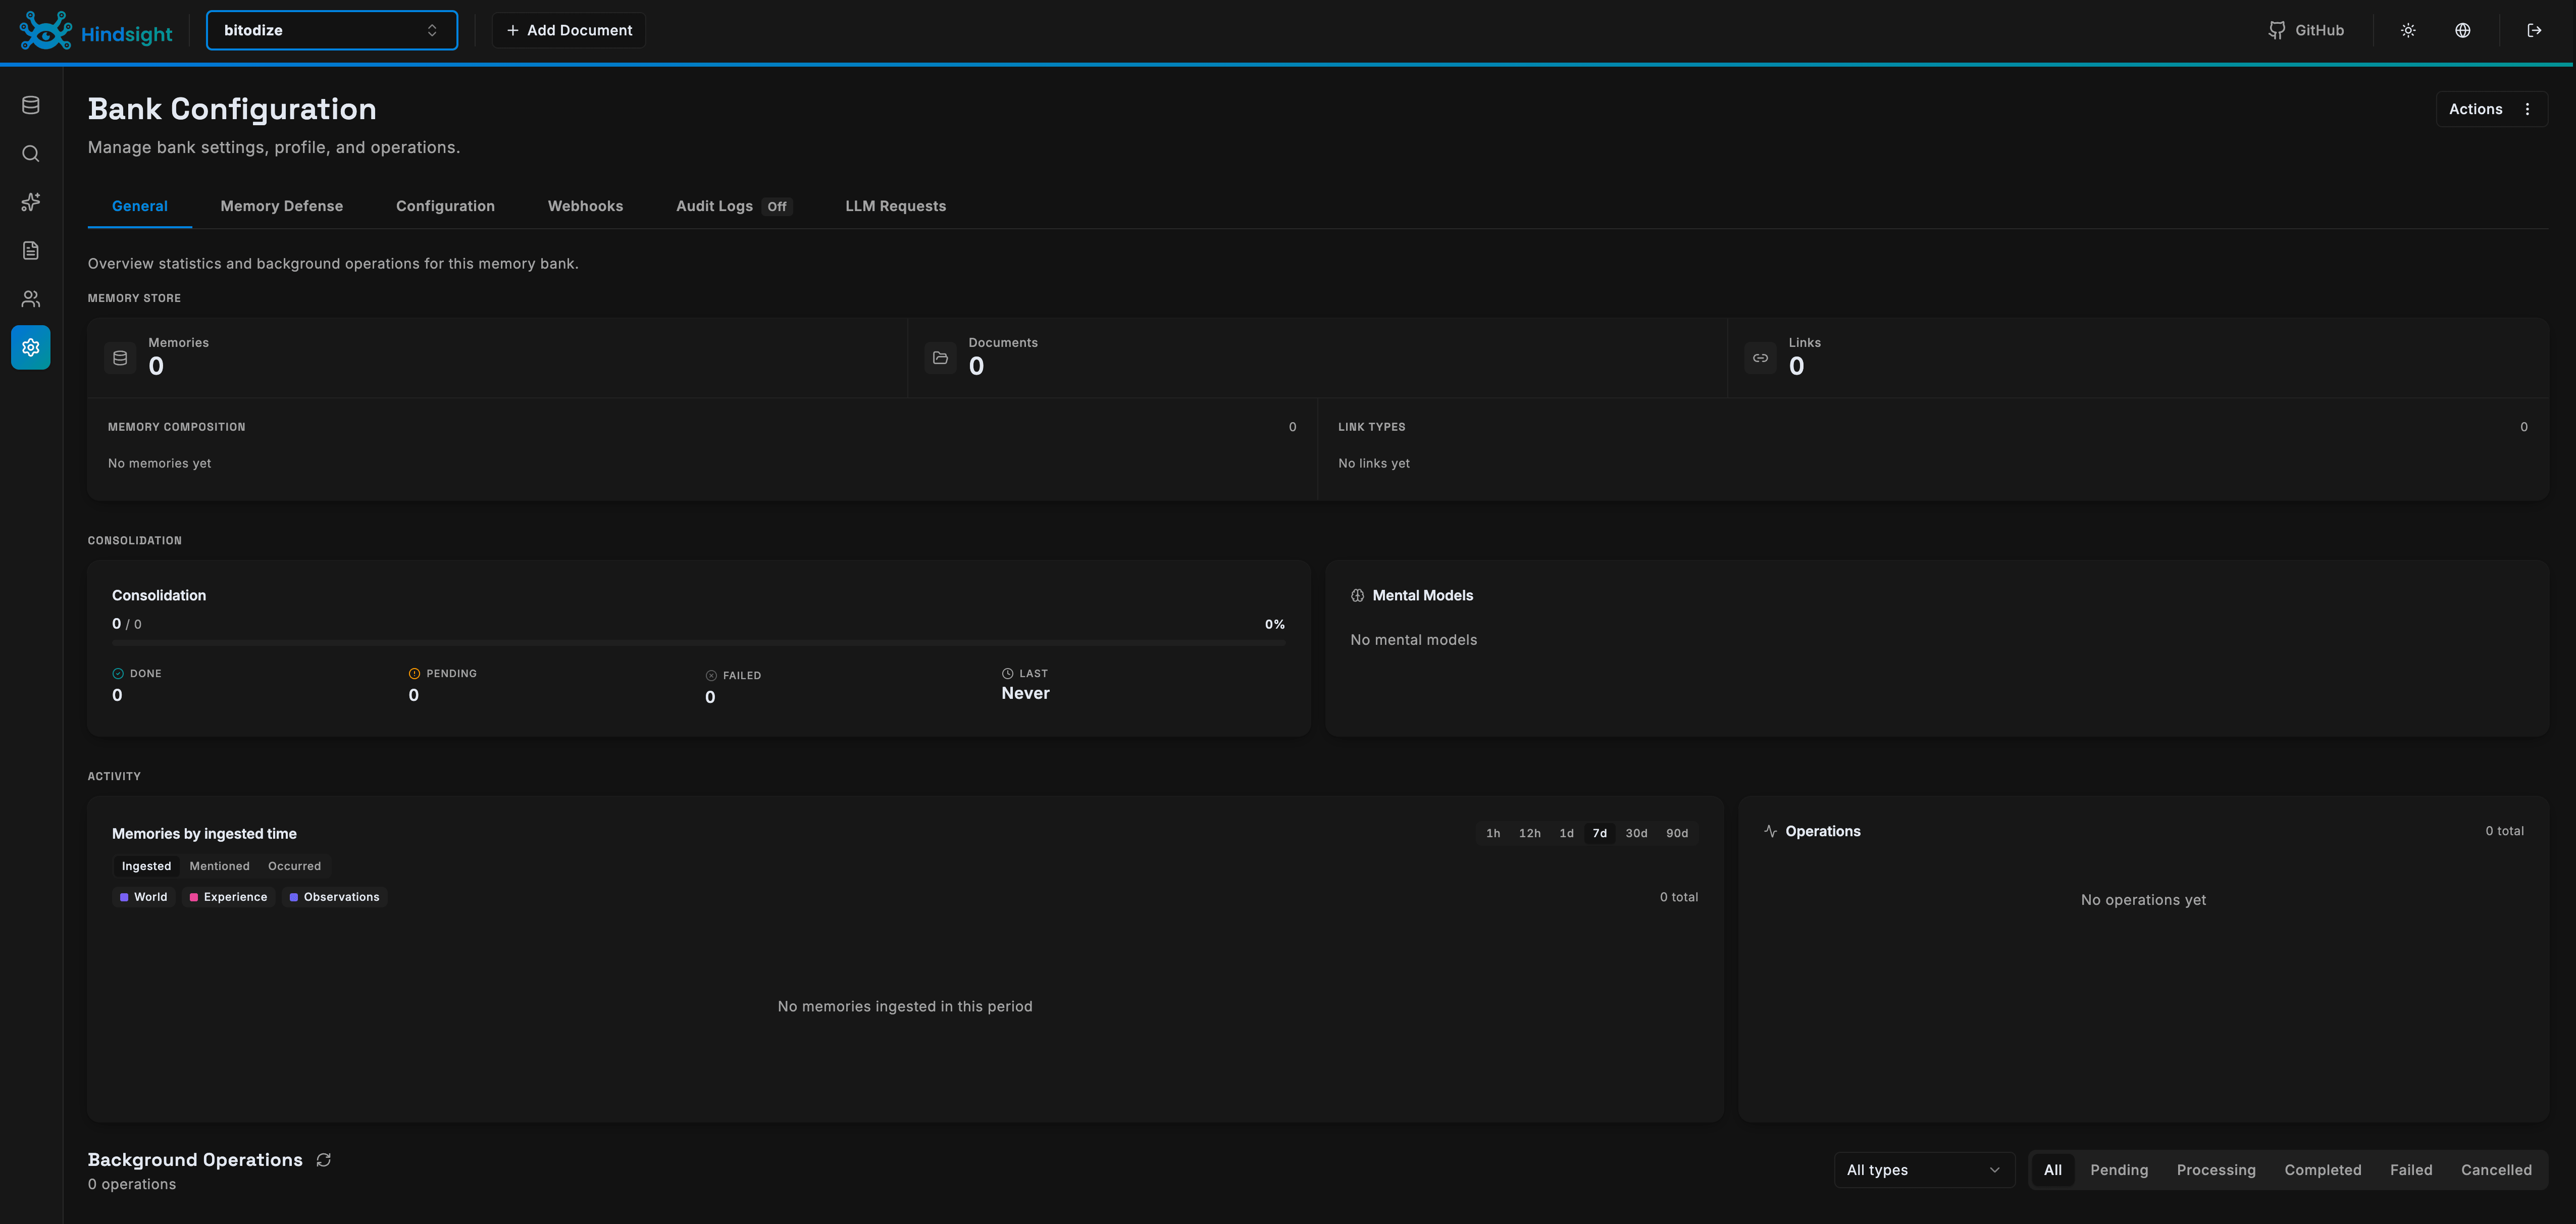Click the Pending warning icon
The width and height of the screenshot is (2576, 1224).
point(414,674)
